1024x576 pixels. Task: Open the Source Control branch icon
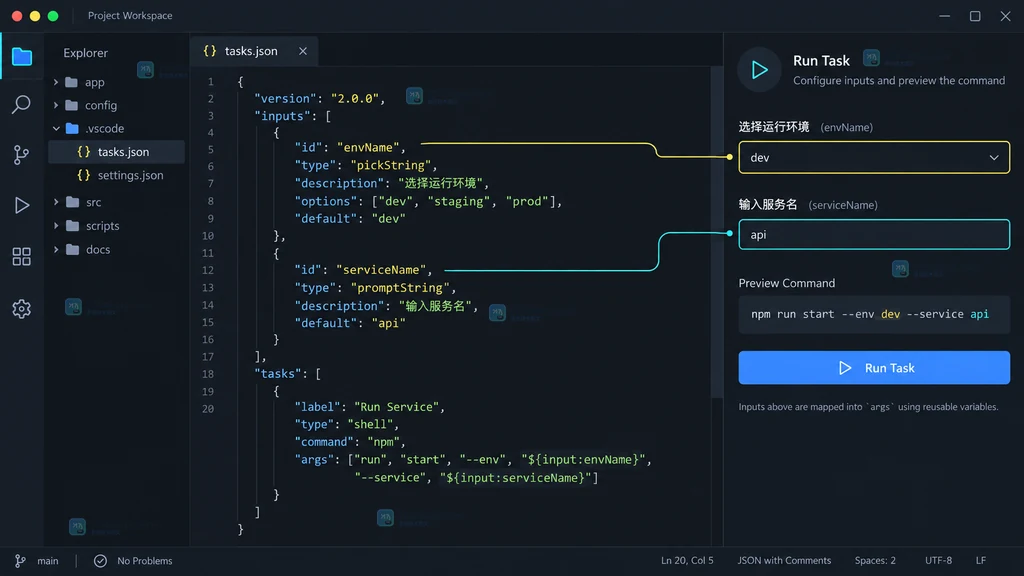point(22,155)
